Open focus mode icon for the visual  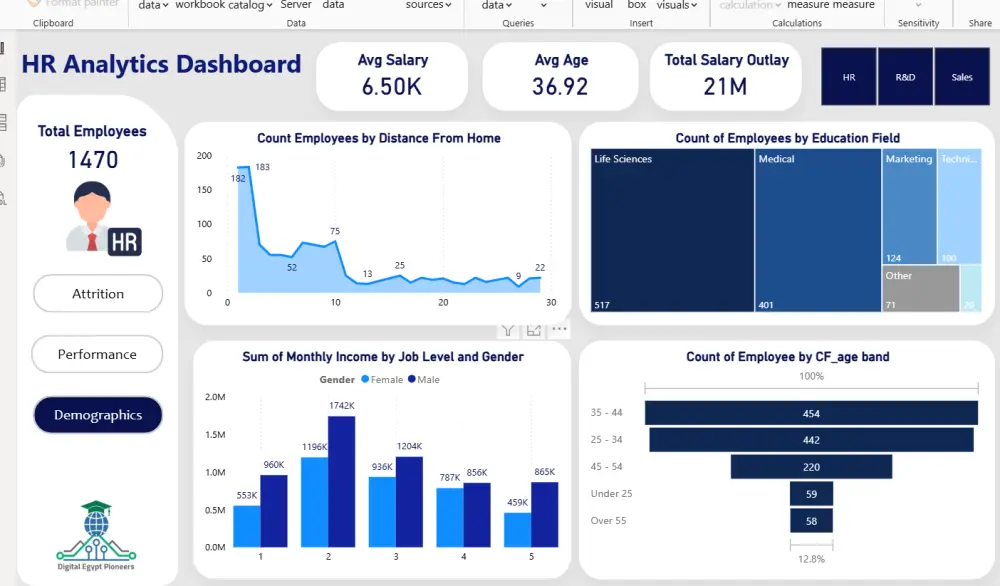[x=534, y=330]
